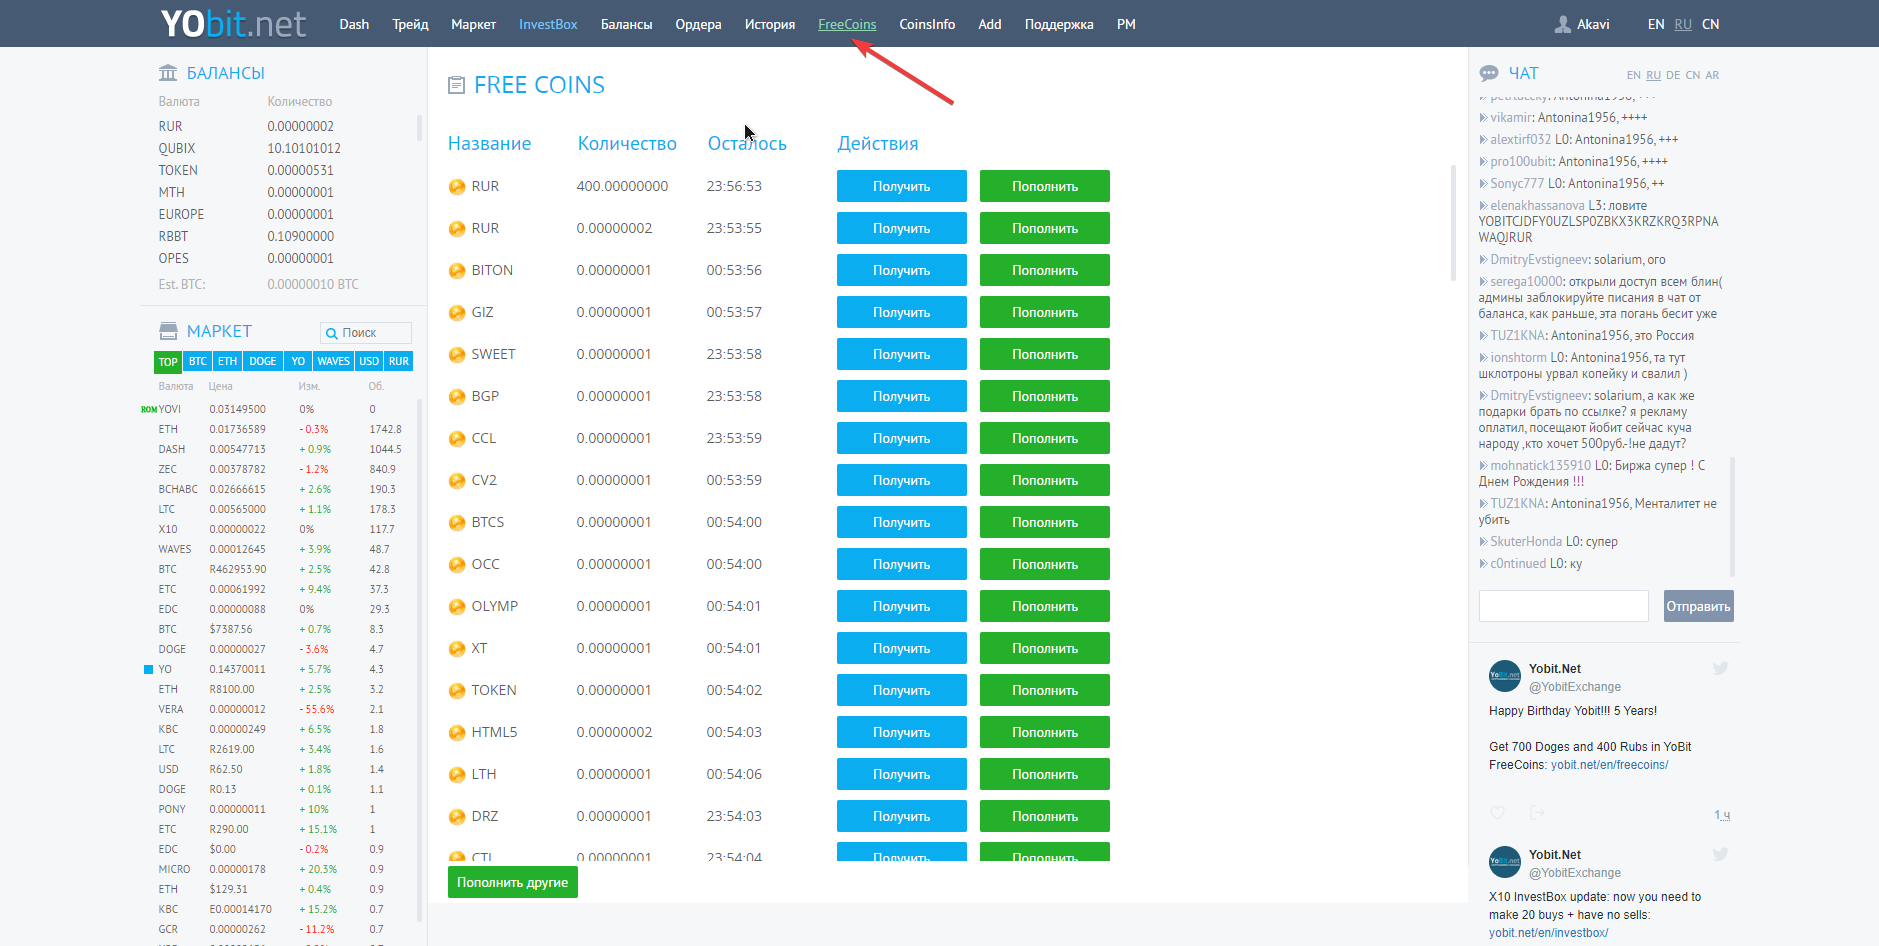Click the Twitter bird icon on birthday tweet
1879x946 pixels.
point(1720,668)
